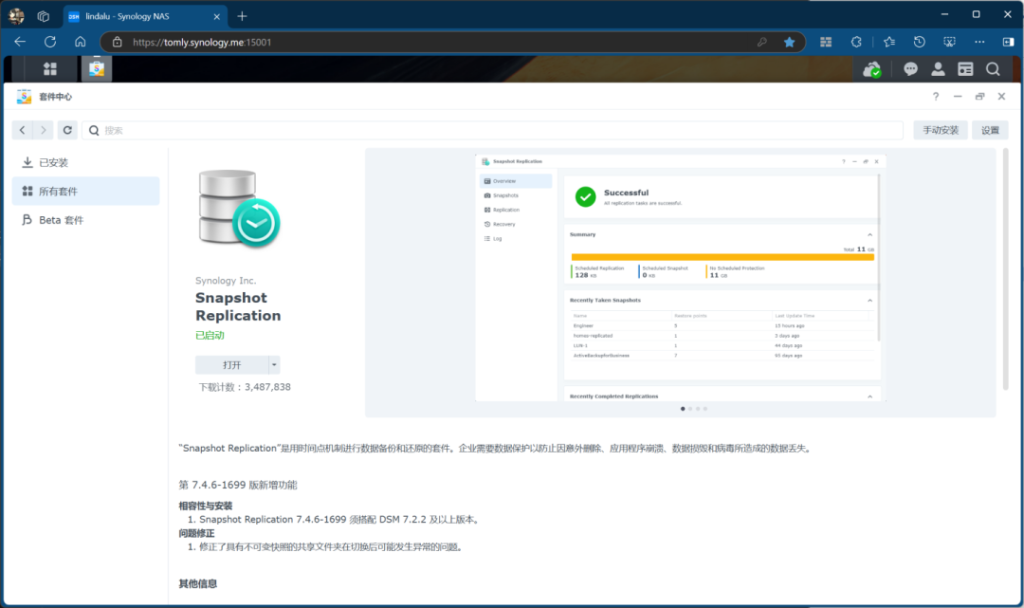
Task: Click the 下载计数：3,487,838 text
Action: click(244, 387)
